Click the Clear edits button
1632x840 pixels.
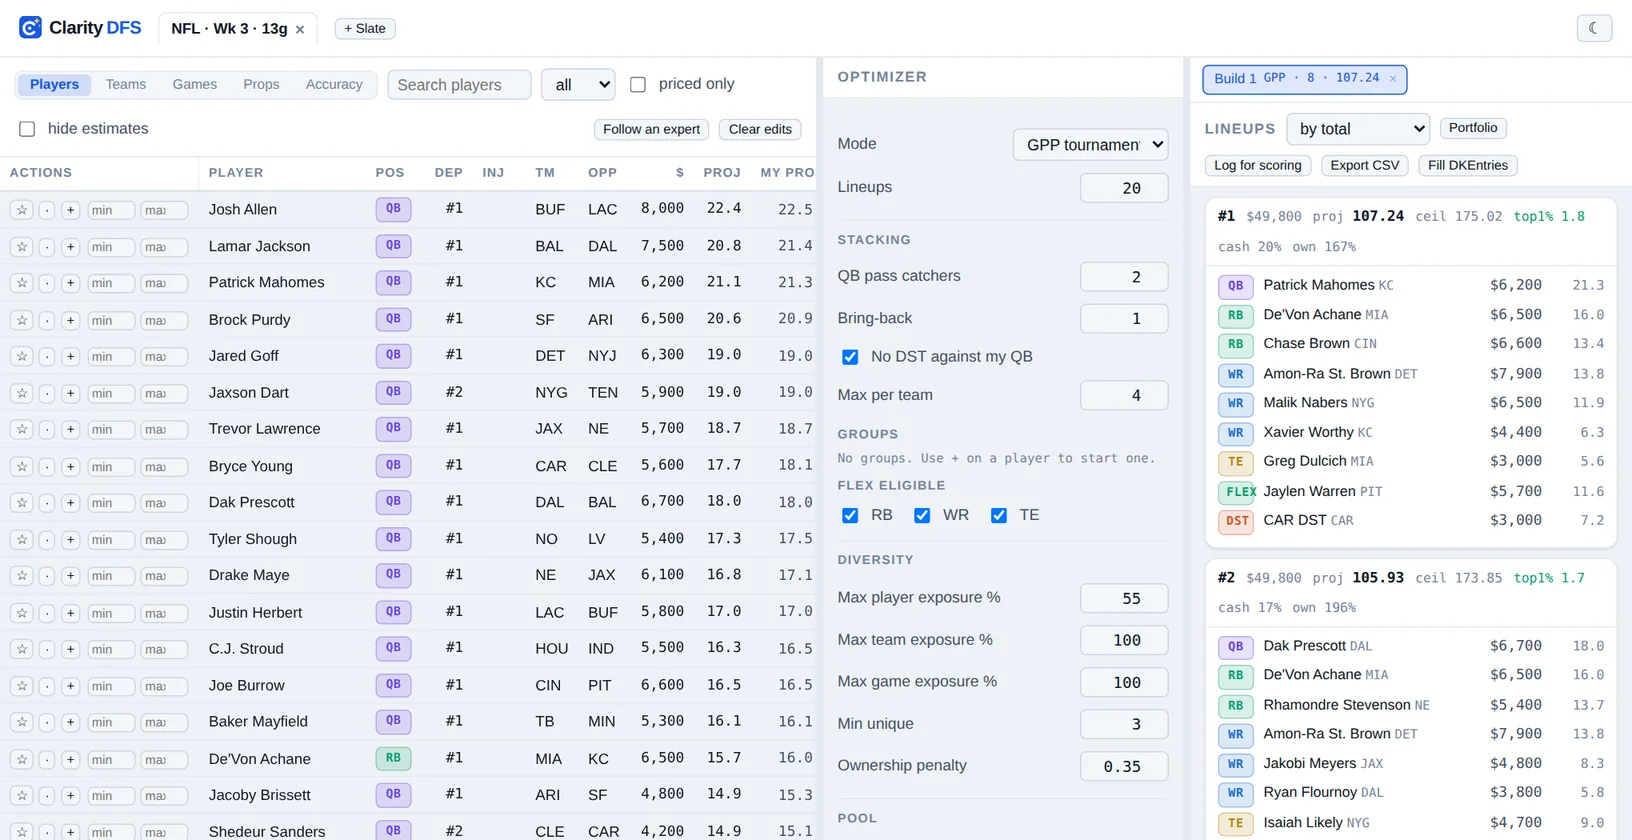coord(760,129)
